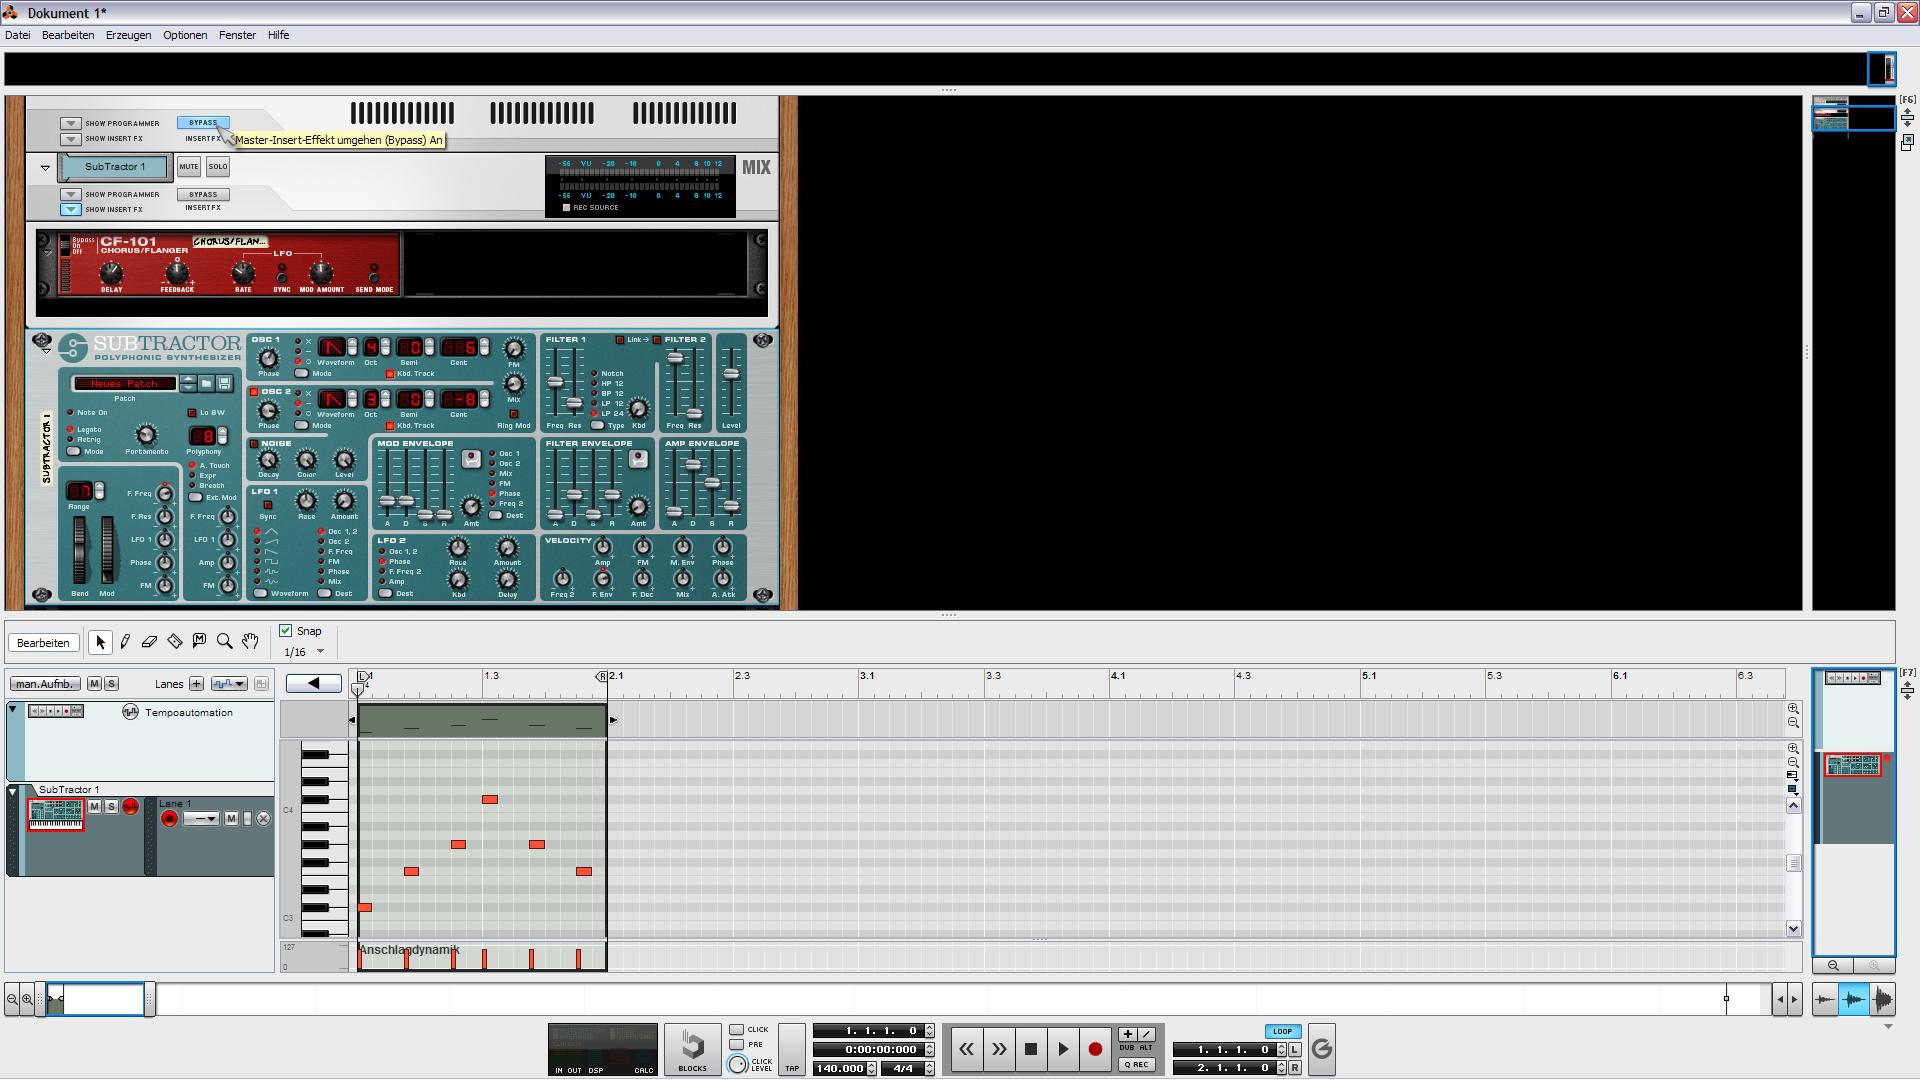Expand master Show Programmer arrow
This screenshot has width=1920, height=1080.
(70, 124)
